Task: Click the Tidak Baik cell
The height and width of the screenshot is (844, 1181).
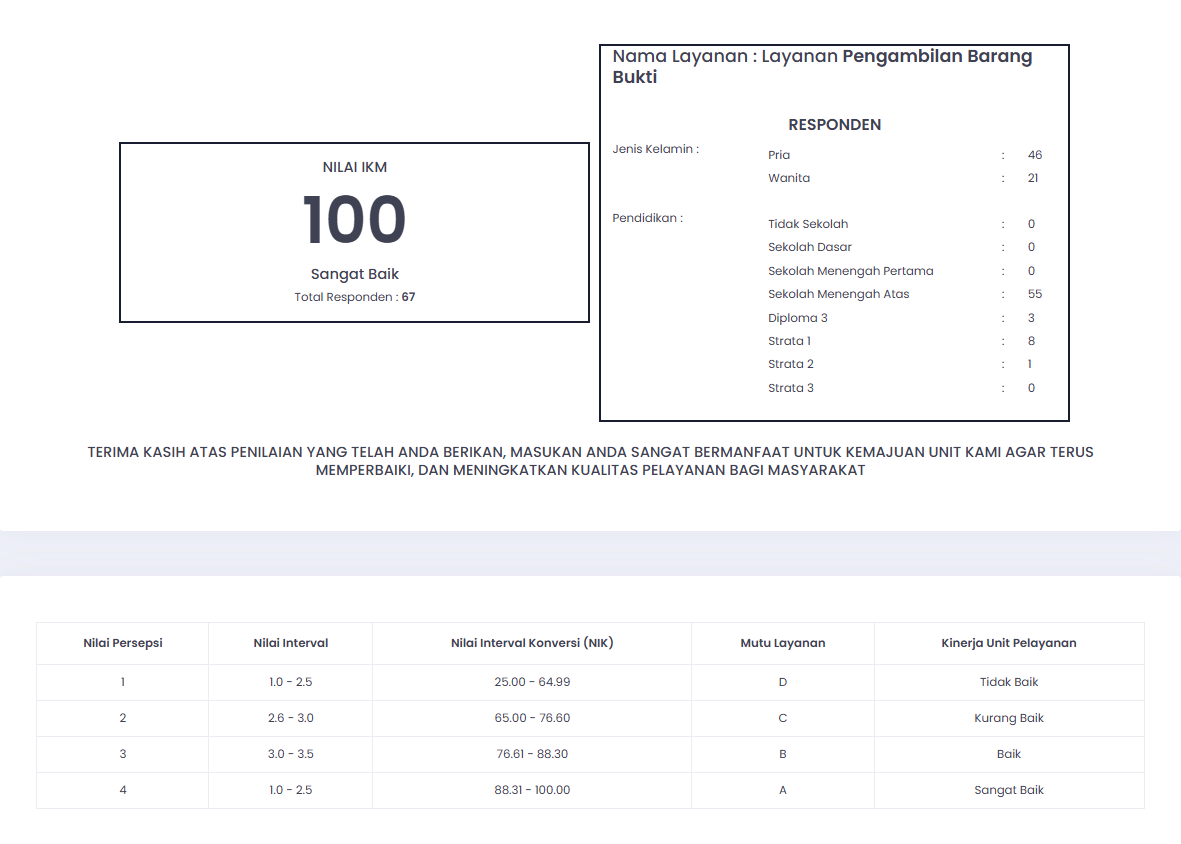Action: [x=1009, y=682]
